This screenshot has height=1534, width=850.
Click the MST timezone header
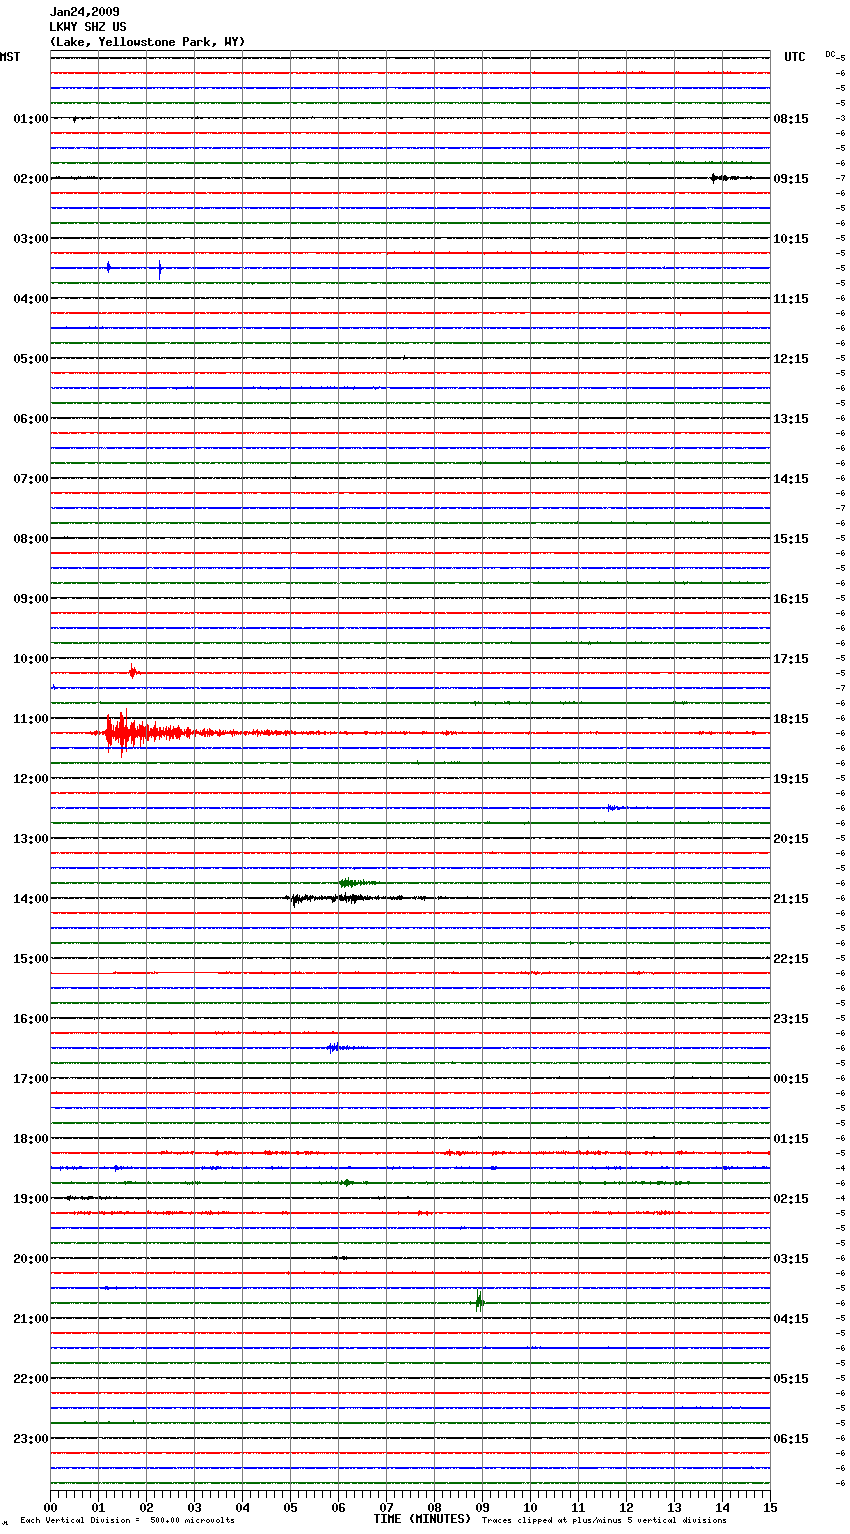pos(10,57)
